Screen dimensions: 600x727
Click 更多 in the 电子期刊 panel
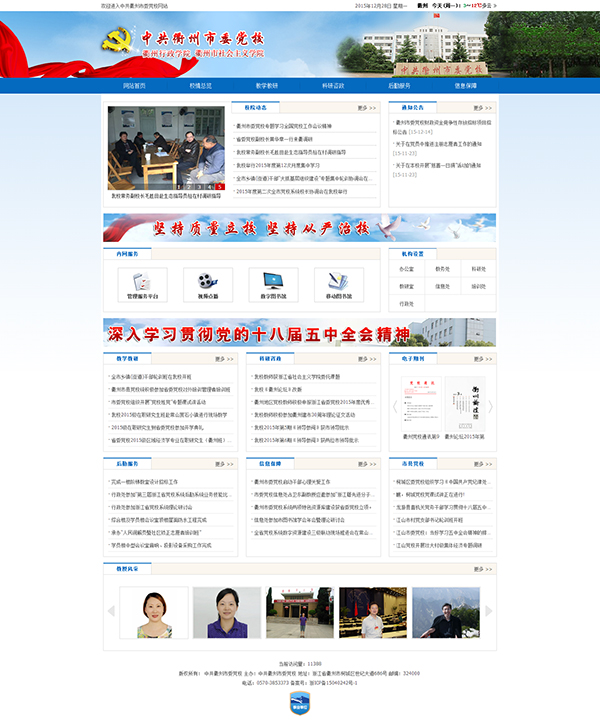click(x=483, y=359)
